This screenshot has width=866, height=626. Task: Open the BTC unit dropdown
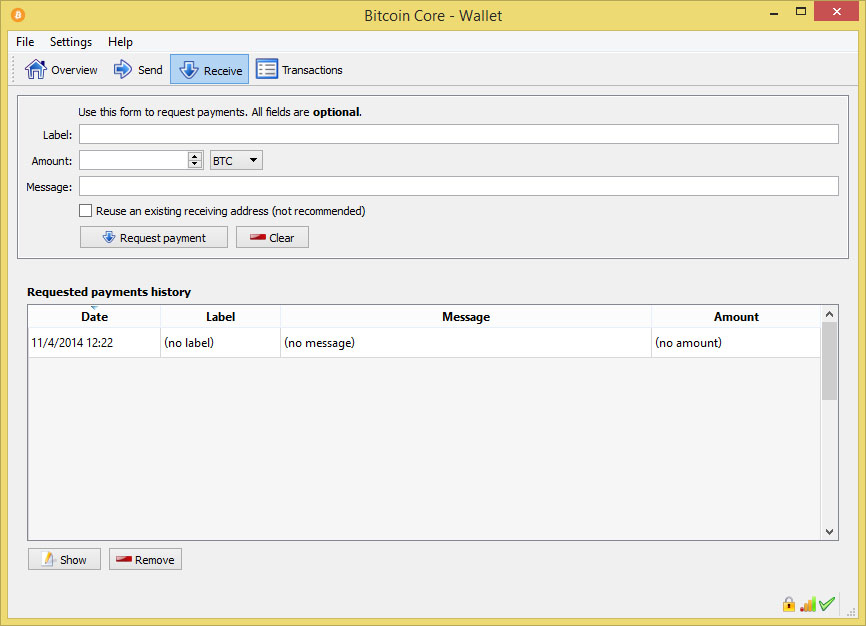[236, 160]
